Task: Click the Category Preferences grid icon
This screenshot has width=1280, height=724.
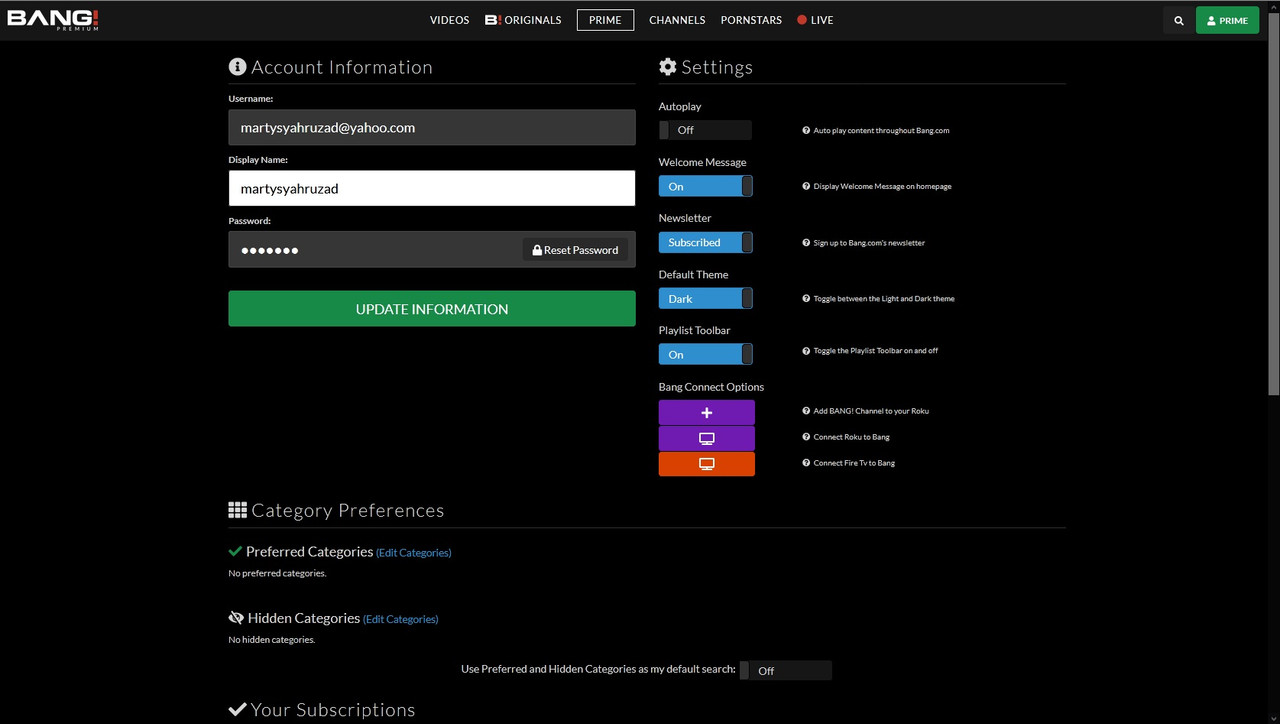Action: coord(237,510)
